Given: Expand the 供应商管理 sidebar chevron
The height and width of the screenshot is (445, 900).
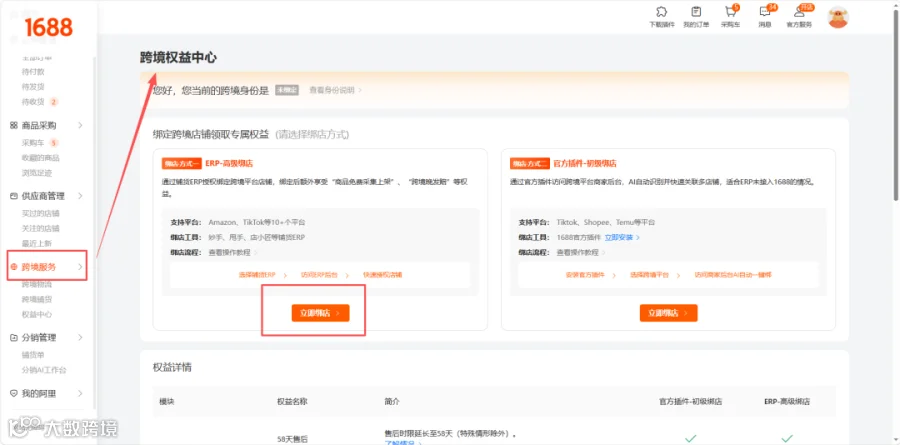Looking at the screenshot, I should (80, 196).
